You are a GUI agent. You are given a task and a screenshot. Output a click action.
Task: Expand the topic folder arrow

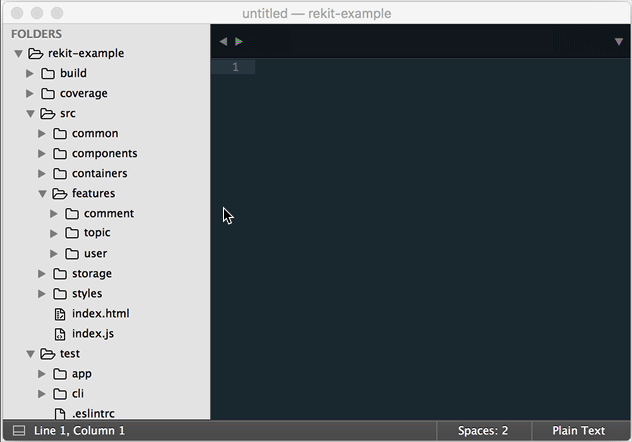coord(54,234)
